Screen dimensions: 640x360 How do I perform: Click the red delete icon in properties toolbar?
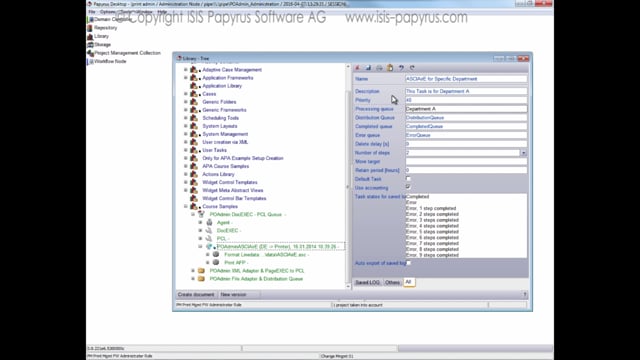tap(358, 68)
